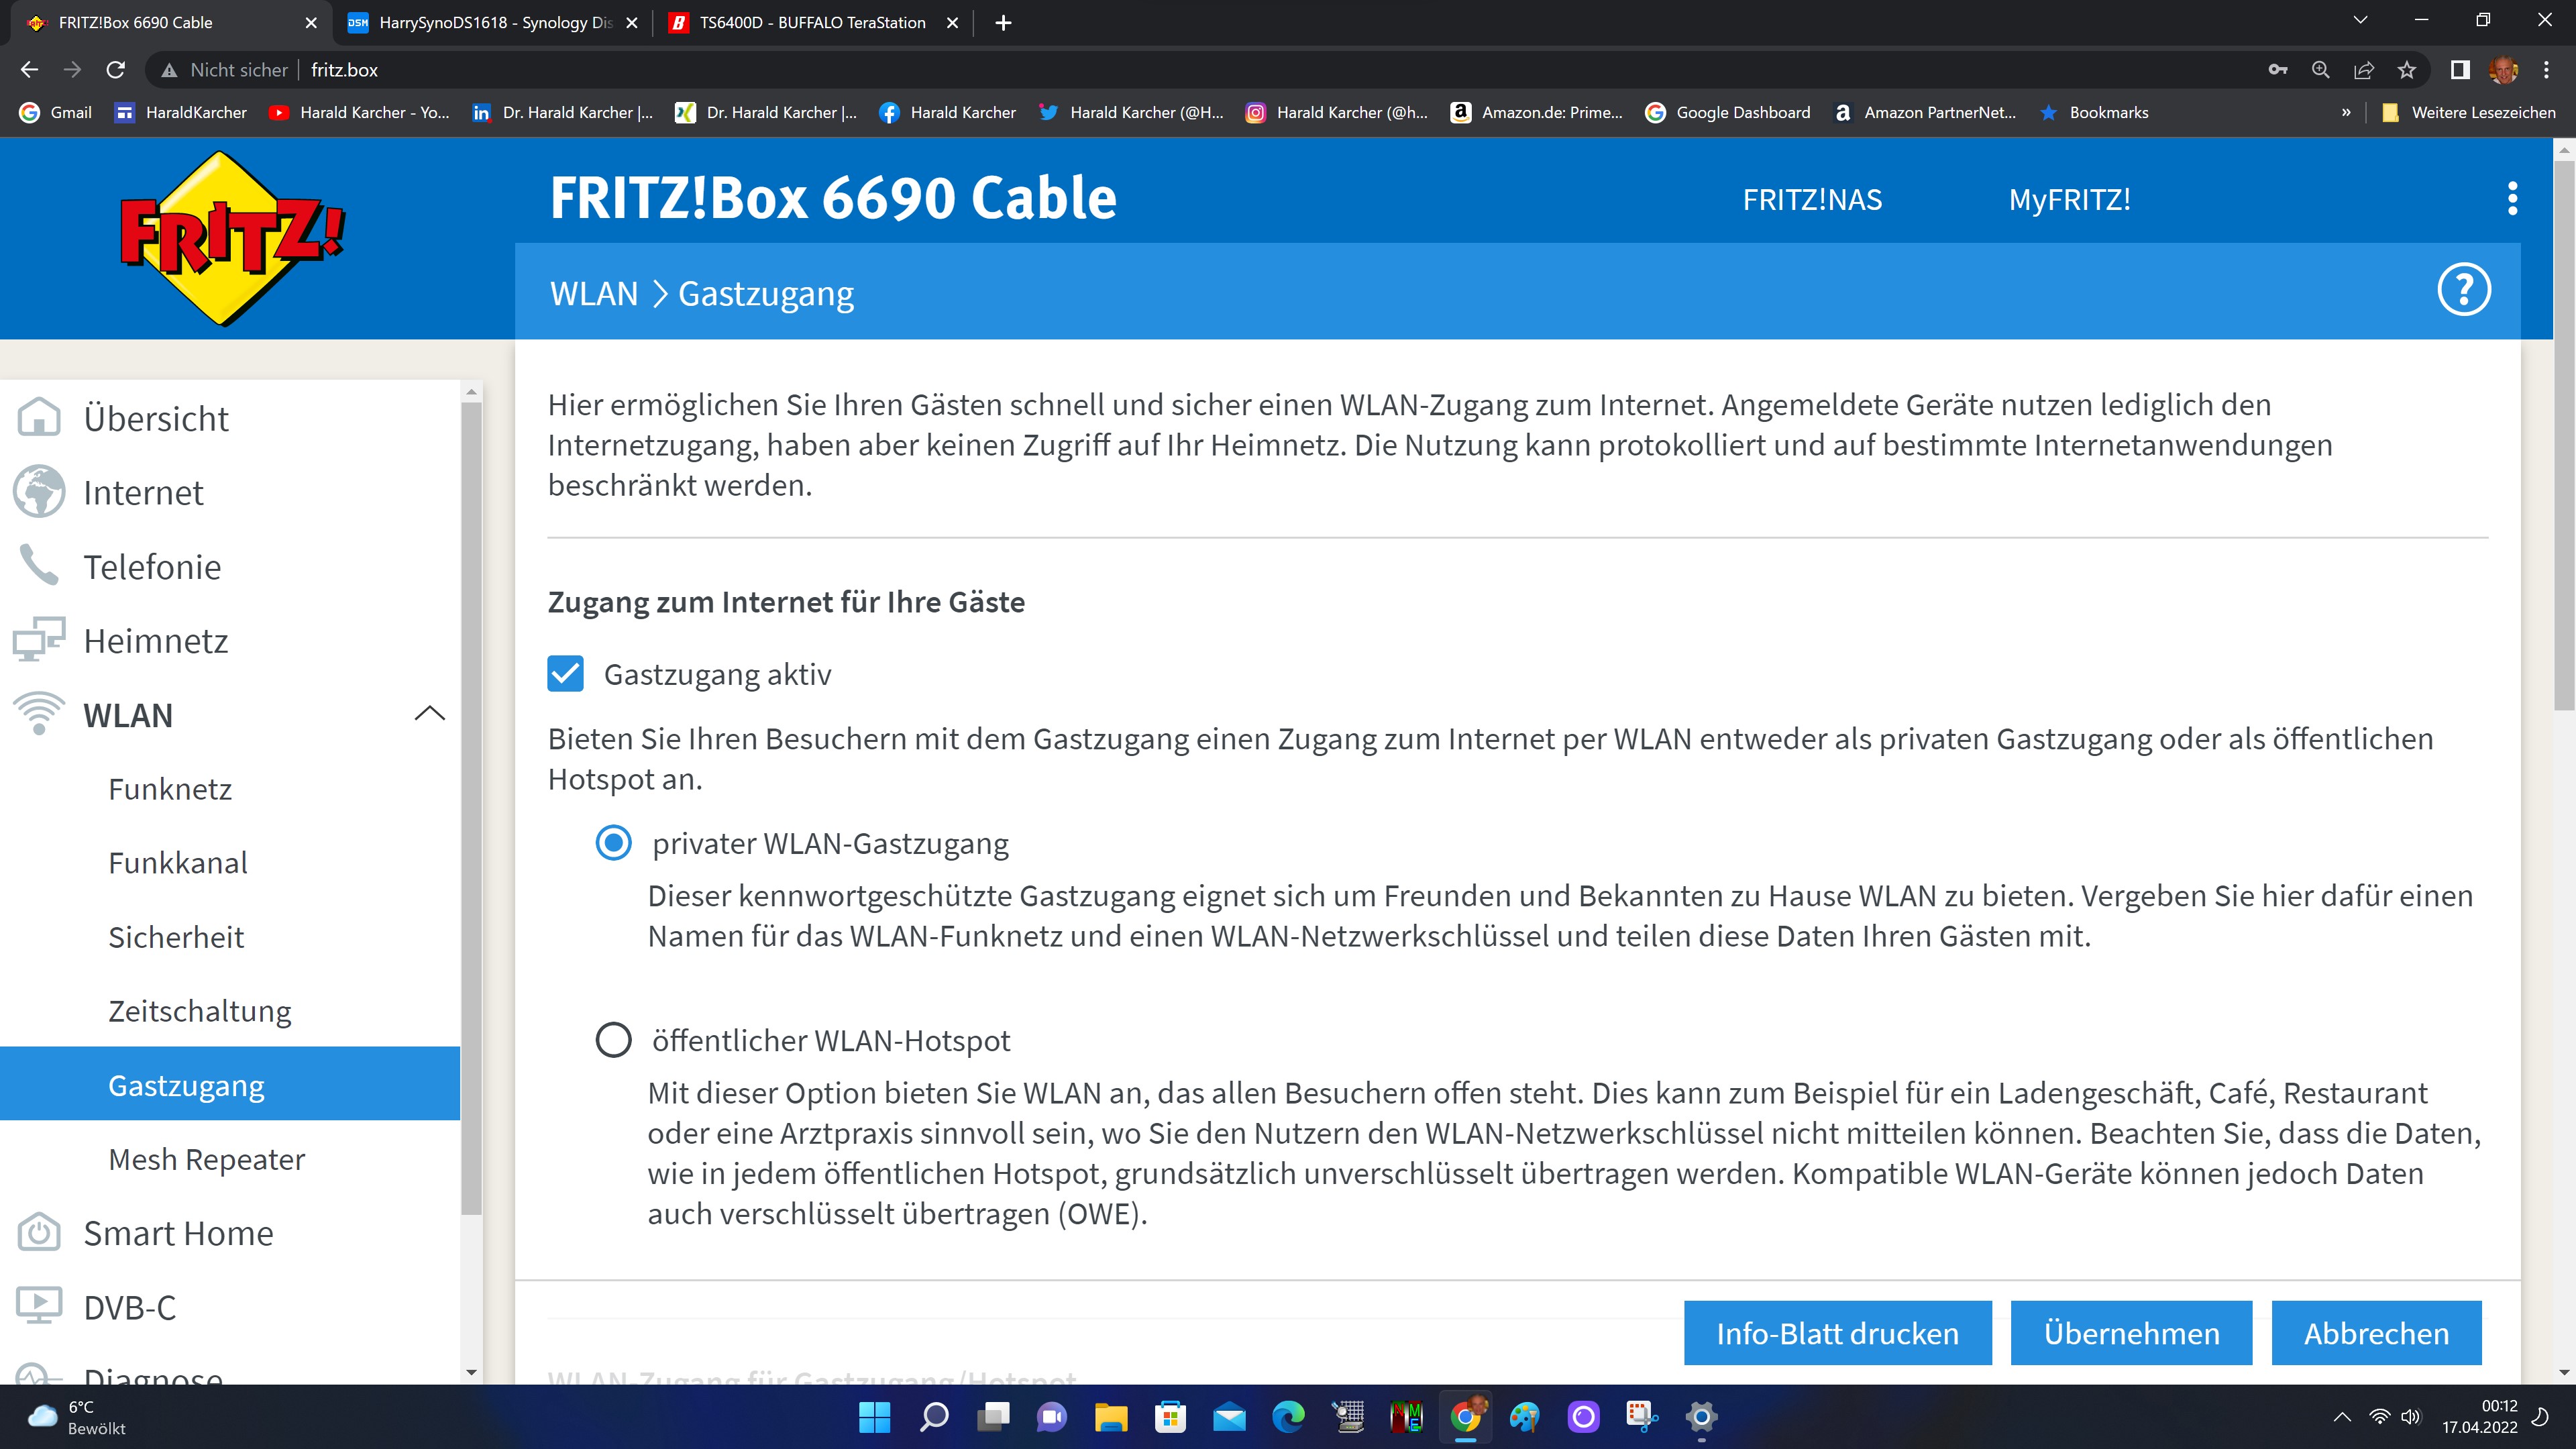Image resolution: width=2576 pixels, height=1449 pixels.
Task: Show hidden system tray icons chevron
Action: click(x=2342, y=1417)
